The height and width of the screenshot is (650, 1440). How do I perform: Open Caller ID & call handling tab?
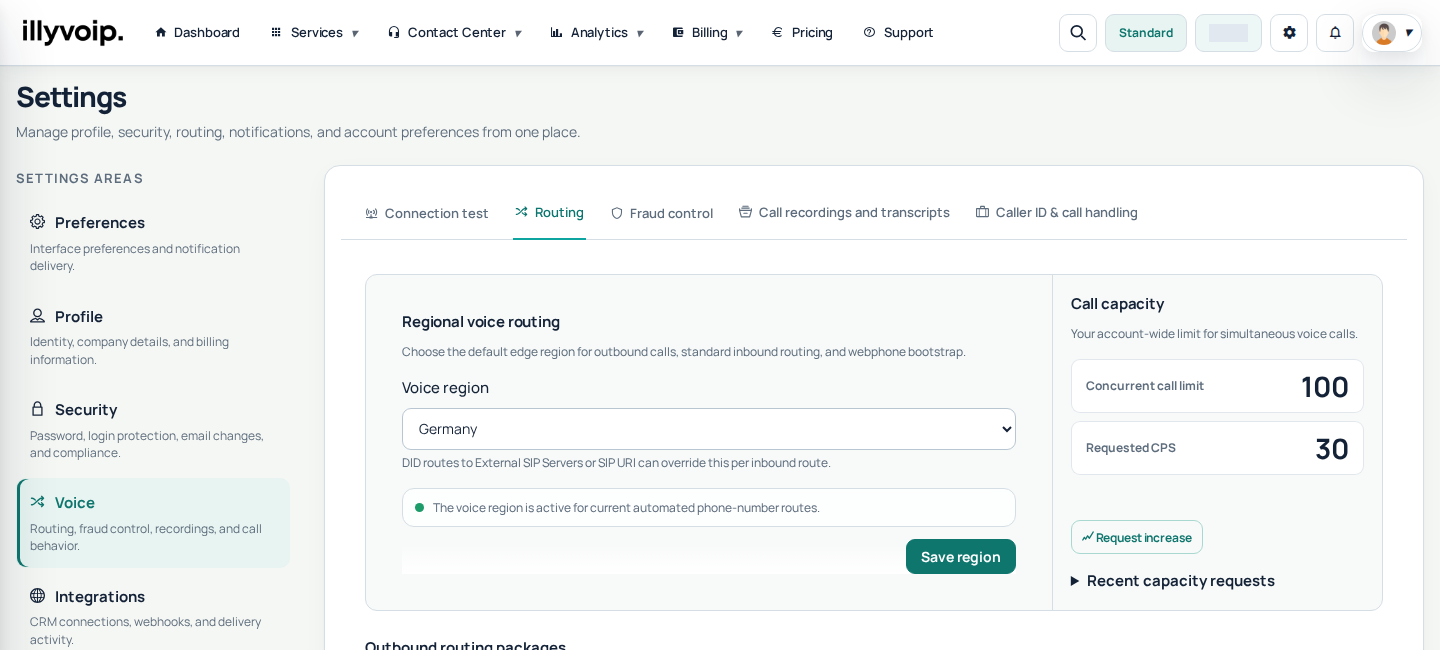click(1057, 212)
